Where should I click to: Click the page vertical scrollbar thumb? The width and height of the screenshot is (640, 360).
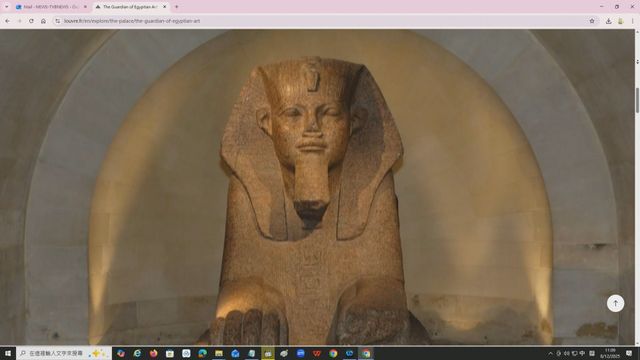[637, 100]
